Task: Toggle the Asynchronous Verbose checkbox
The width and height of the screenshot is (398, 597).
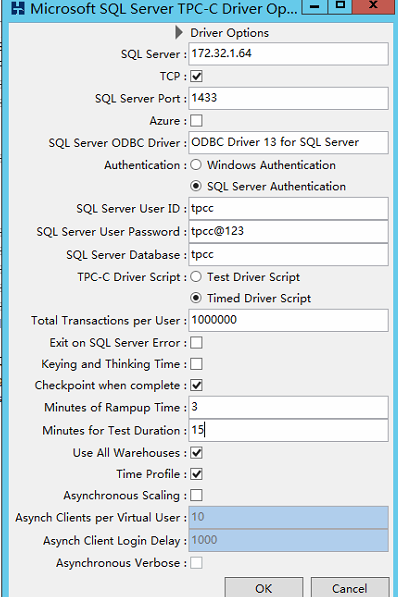Action: click(197, 563)
